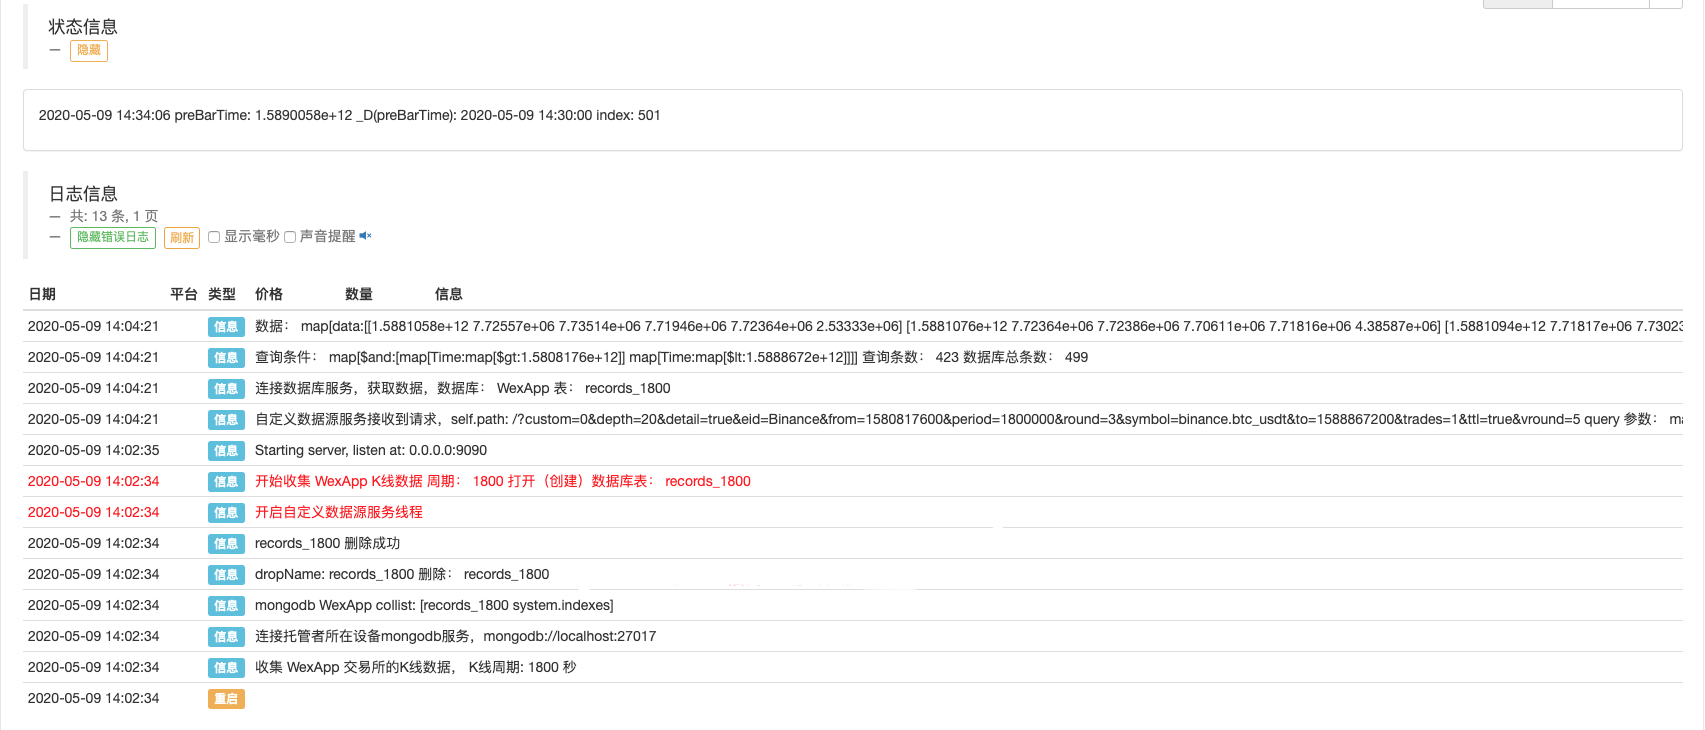Click 信息 badge on the '自定义数据源服务接收到请求' row
Viewport: 1705px width, 730px height.
pos(226,420)
